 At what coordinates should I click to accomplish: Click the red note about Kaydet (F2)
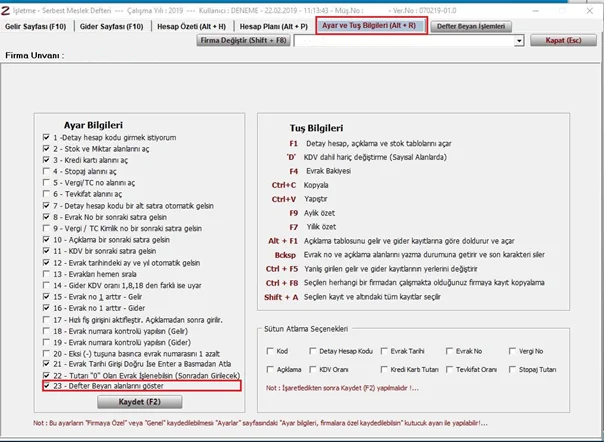[342, 388]
